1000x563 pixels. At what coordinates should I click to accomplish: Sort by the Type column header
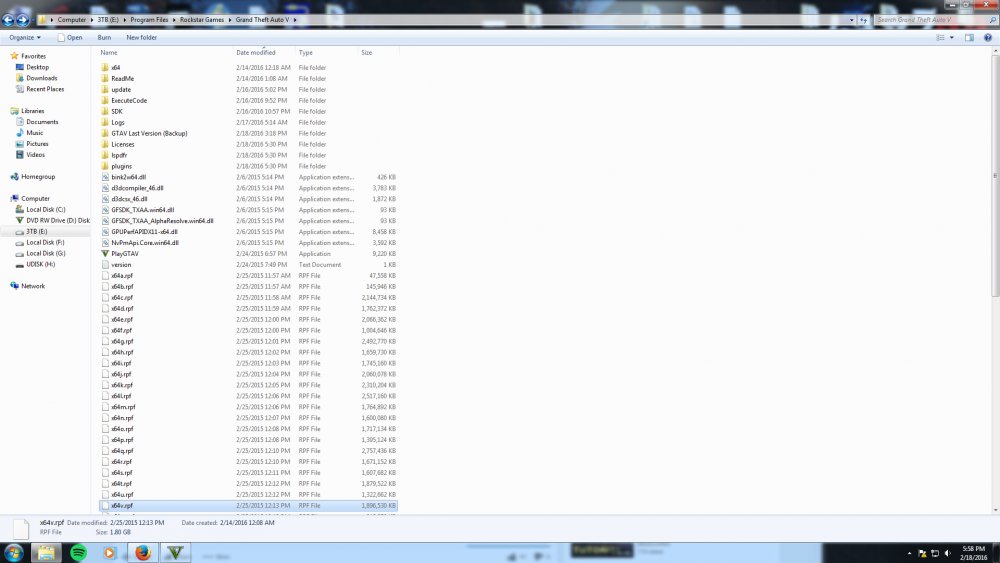[305, 52]
